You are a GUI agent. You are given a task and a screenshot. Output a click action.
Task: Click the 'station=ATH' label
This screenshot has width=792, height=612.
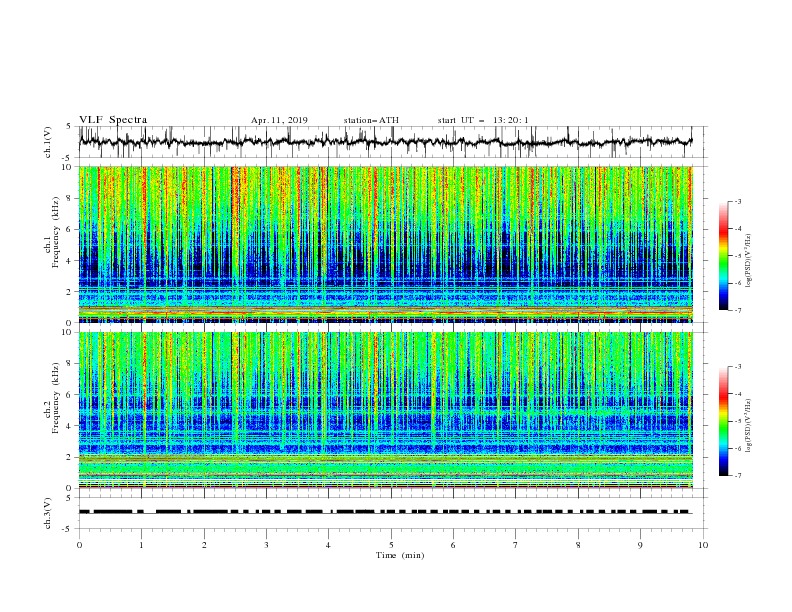click(371, 120)
